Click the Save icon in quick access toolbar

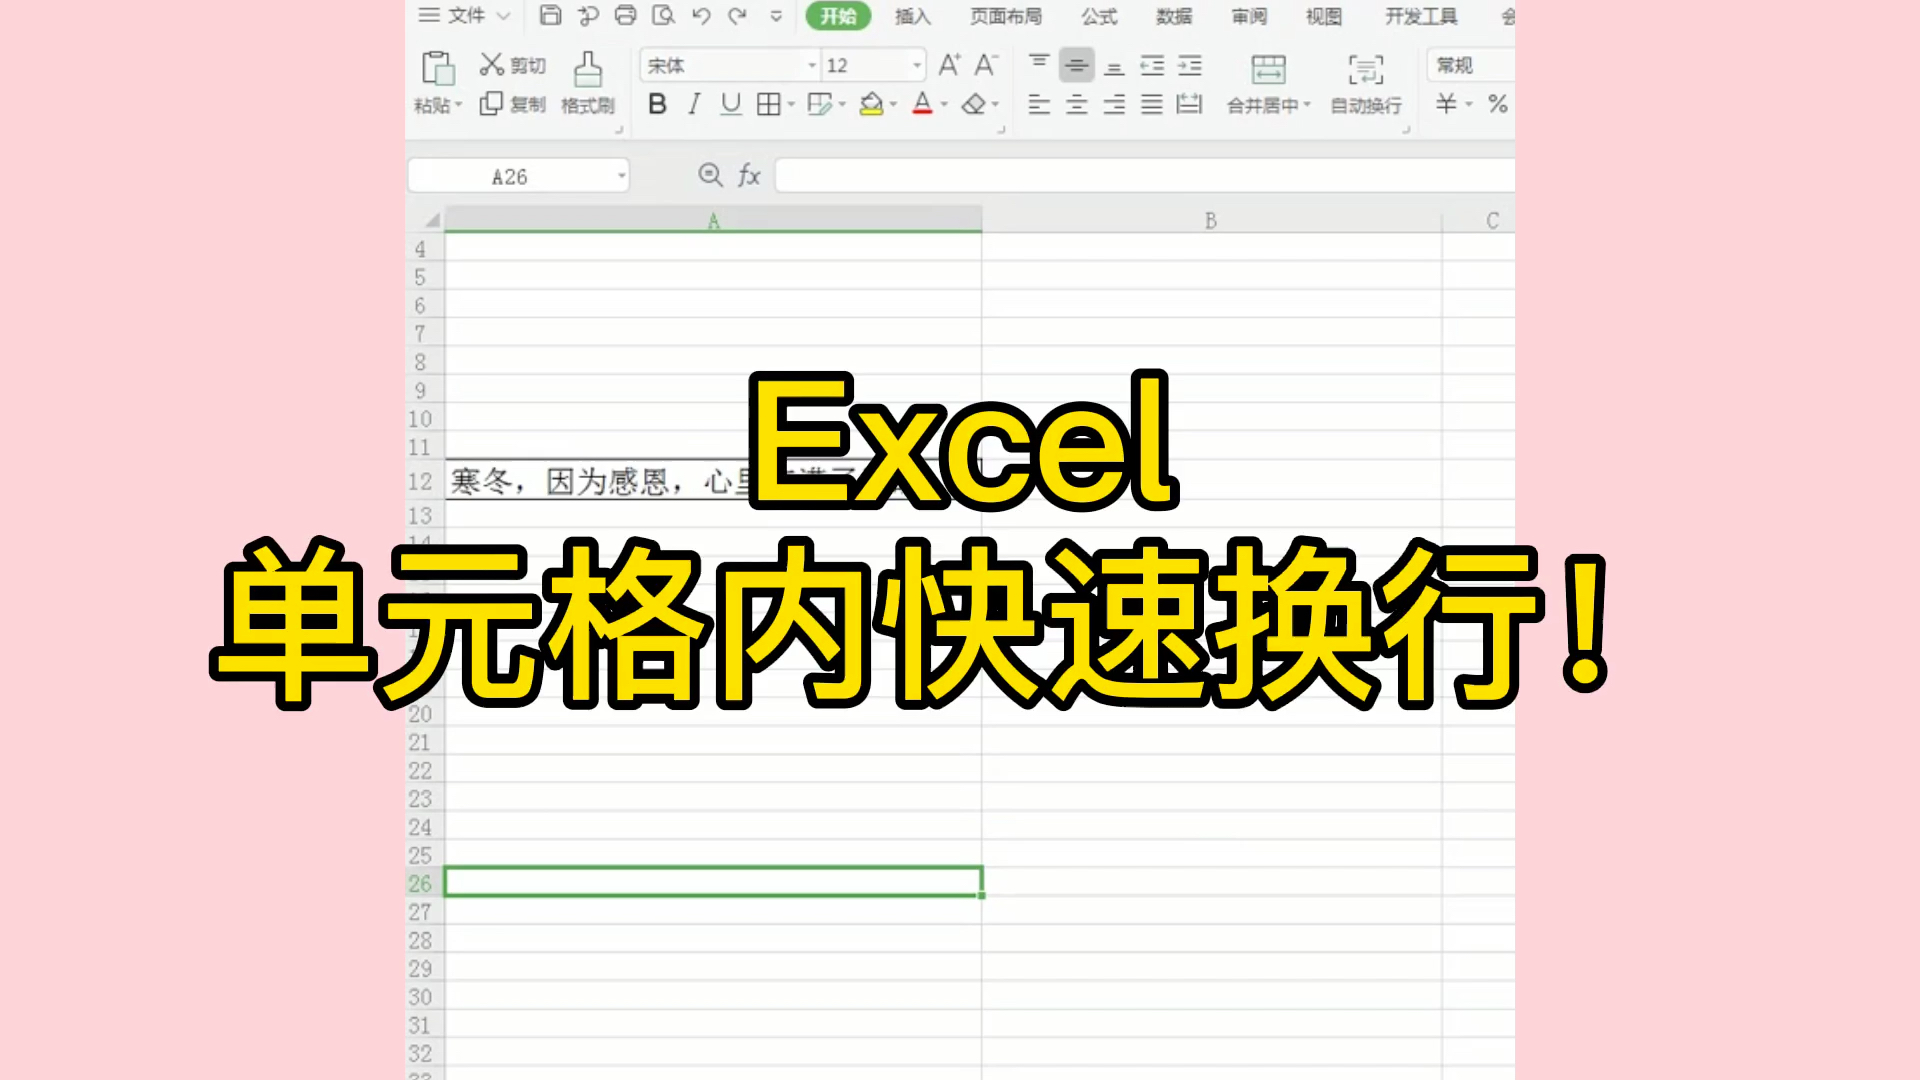click(550, 15)
